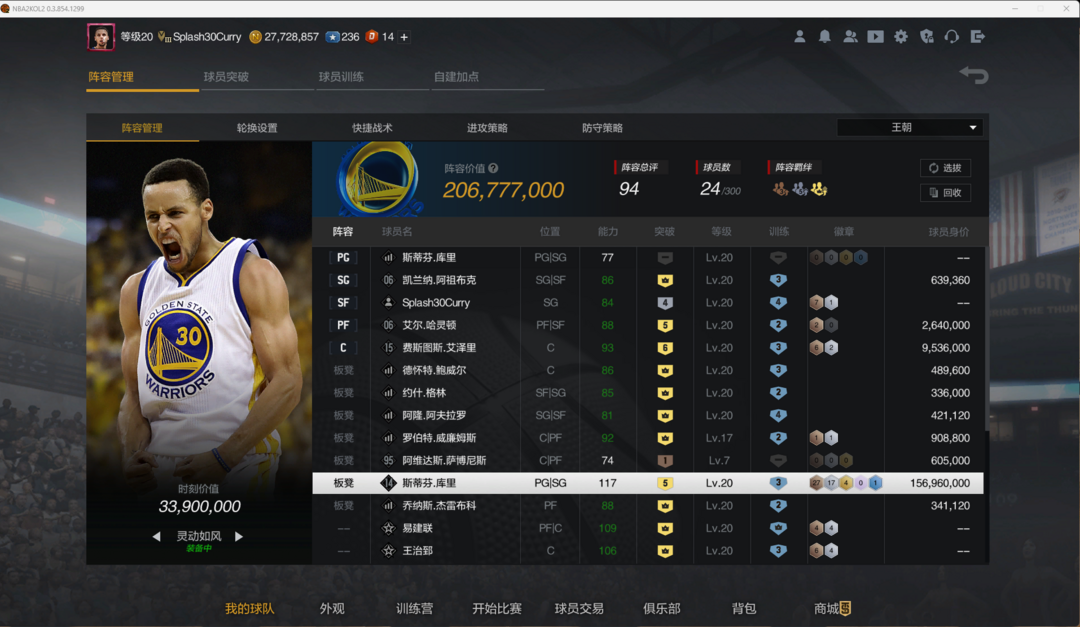The width and height of the screenshot is (1080, 627).
Task: Switch to previous badge with left arrow
Action: tap(156, 537)
